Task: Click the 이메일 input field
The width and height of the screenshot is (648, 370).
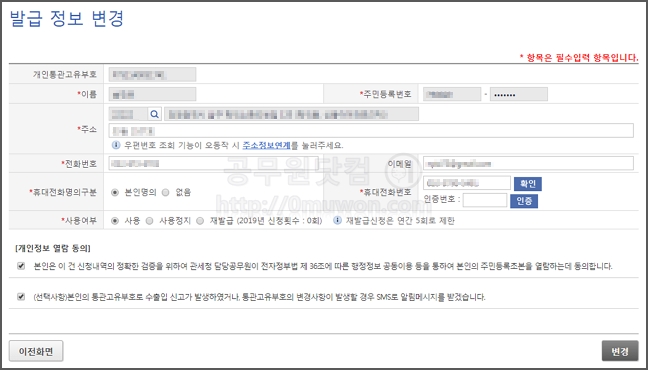Action: (x=528, y=163)
